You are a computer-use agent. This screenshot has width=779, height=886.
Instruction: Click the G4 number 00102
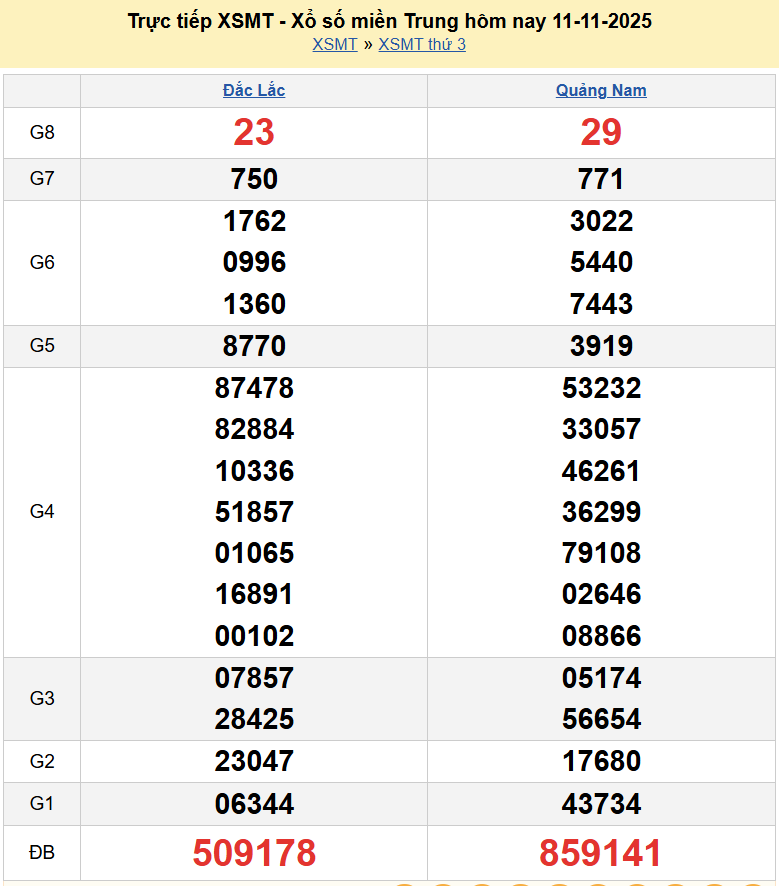click(x=254, y=636)
